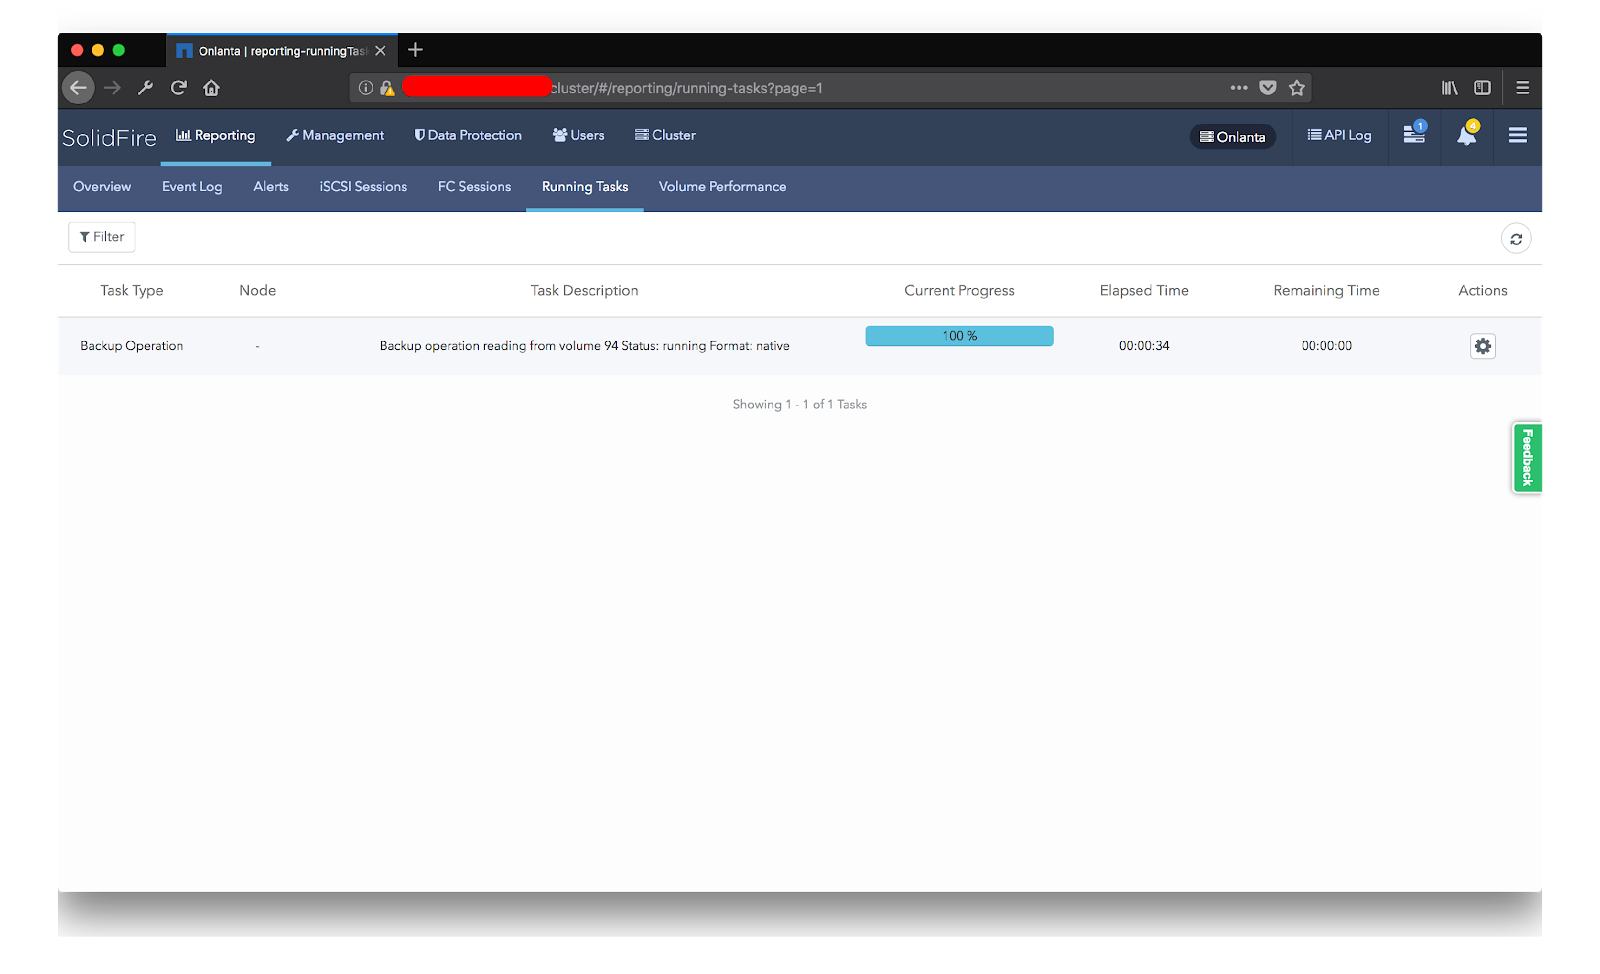Image resolution: width=1600 pixels, height=974 pixels.
Task: Open the Data Protection menu
Action: point(468,135)
